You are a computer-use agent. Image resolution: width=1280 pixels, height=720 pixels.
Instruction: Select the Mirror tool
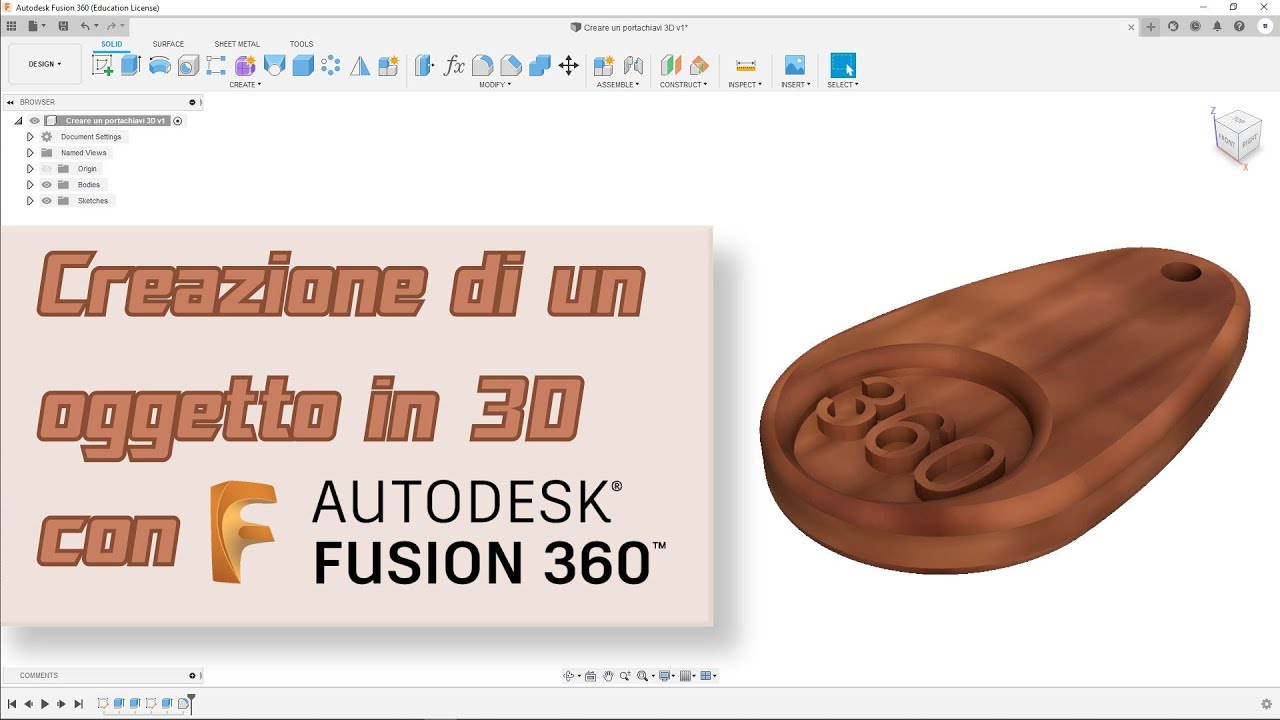[360, 66]
